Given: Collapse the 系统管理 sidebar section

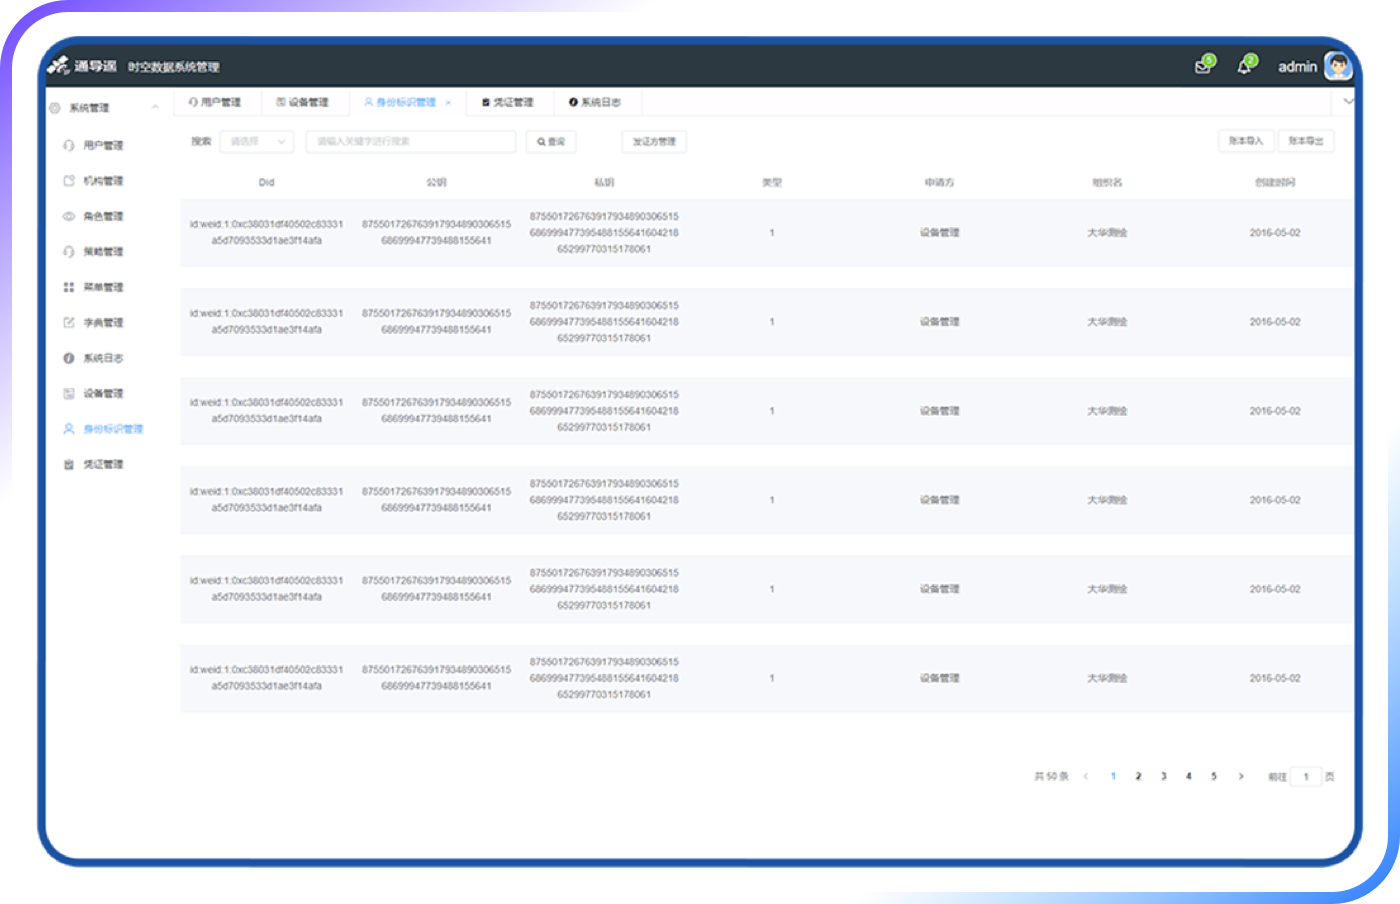Looking at the screenshot, I should 155,107.
